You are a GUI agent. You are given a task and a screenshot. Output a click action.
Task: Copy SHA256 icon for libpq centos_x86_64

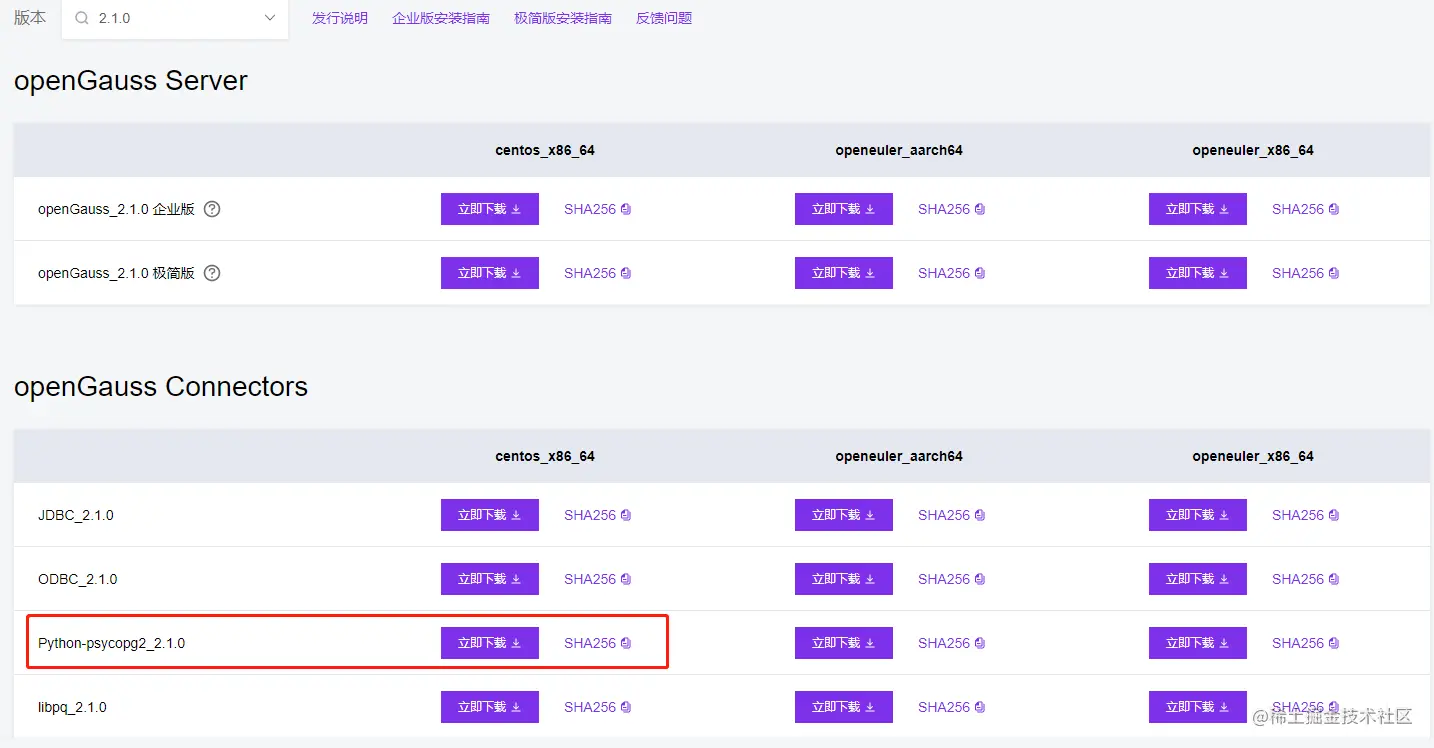click(x=626, y=707)
